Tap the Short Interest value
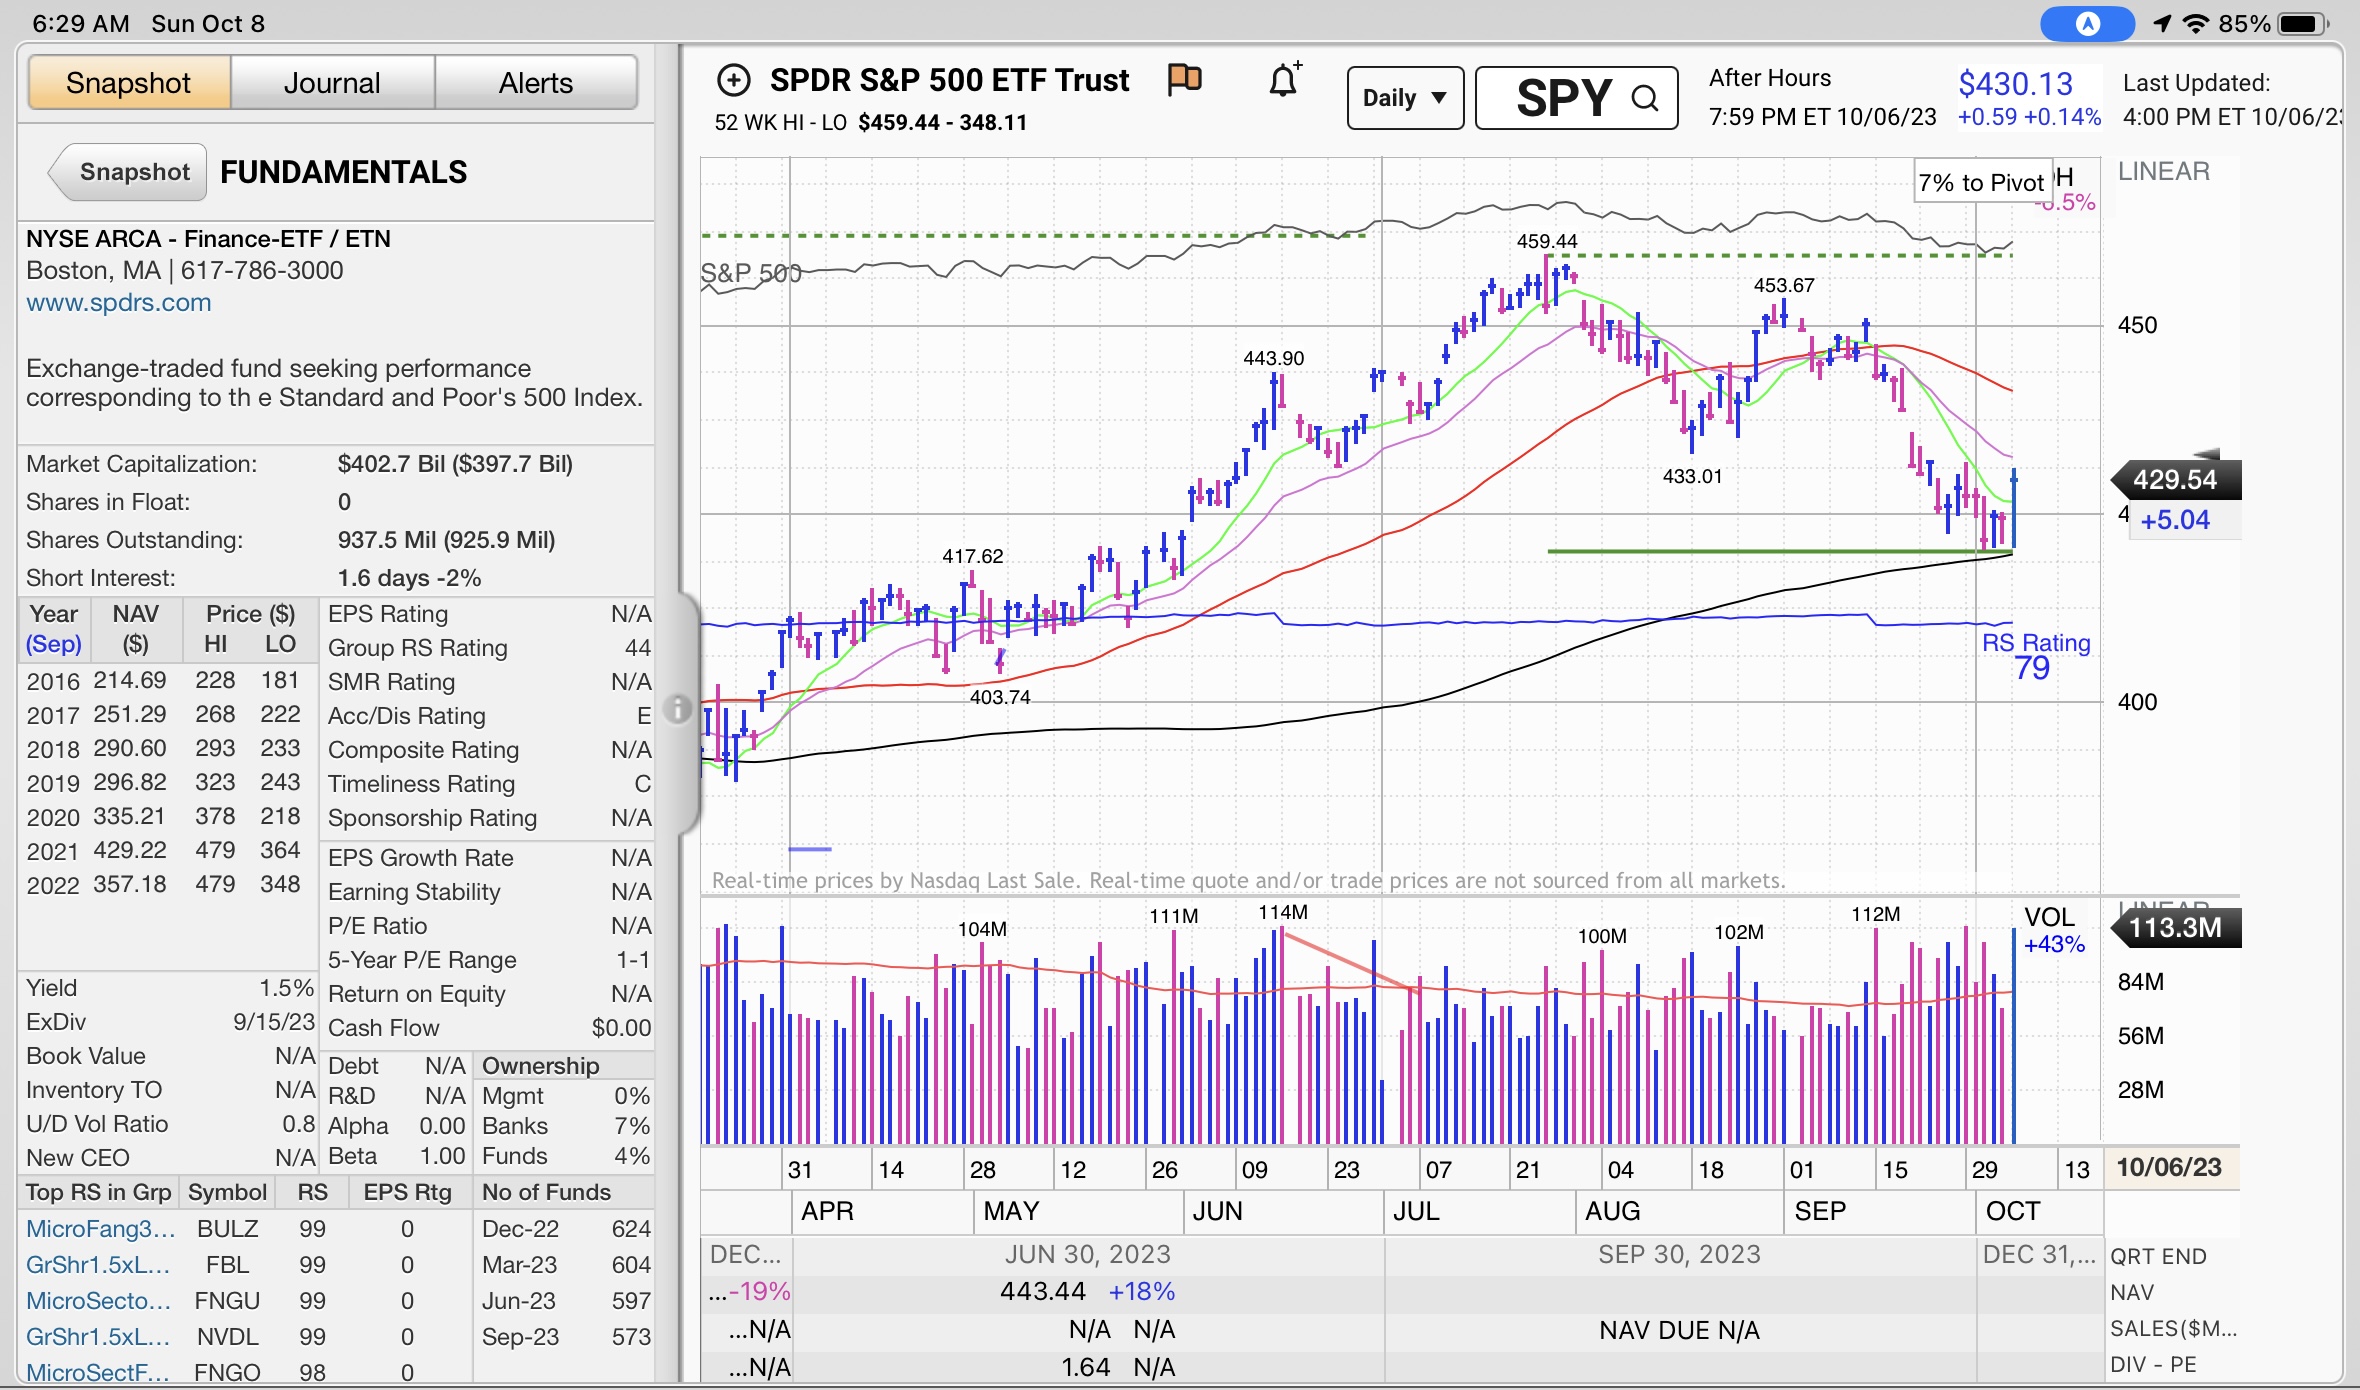Image resolution: width=2360 pixels, height=1390 pixels. pyautogui.click(x=409, y=578)
